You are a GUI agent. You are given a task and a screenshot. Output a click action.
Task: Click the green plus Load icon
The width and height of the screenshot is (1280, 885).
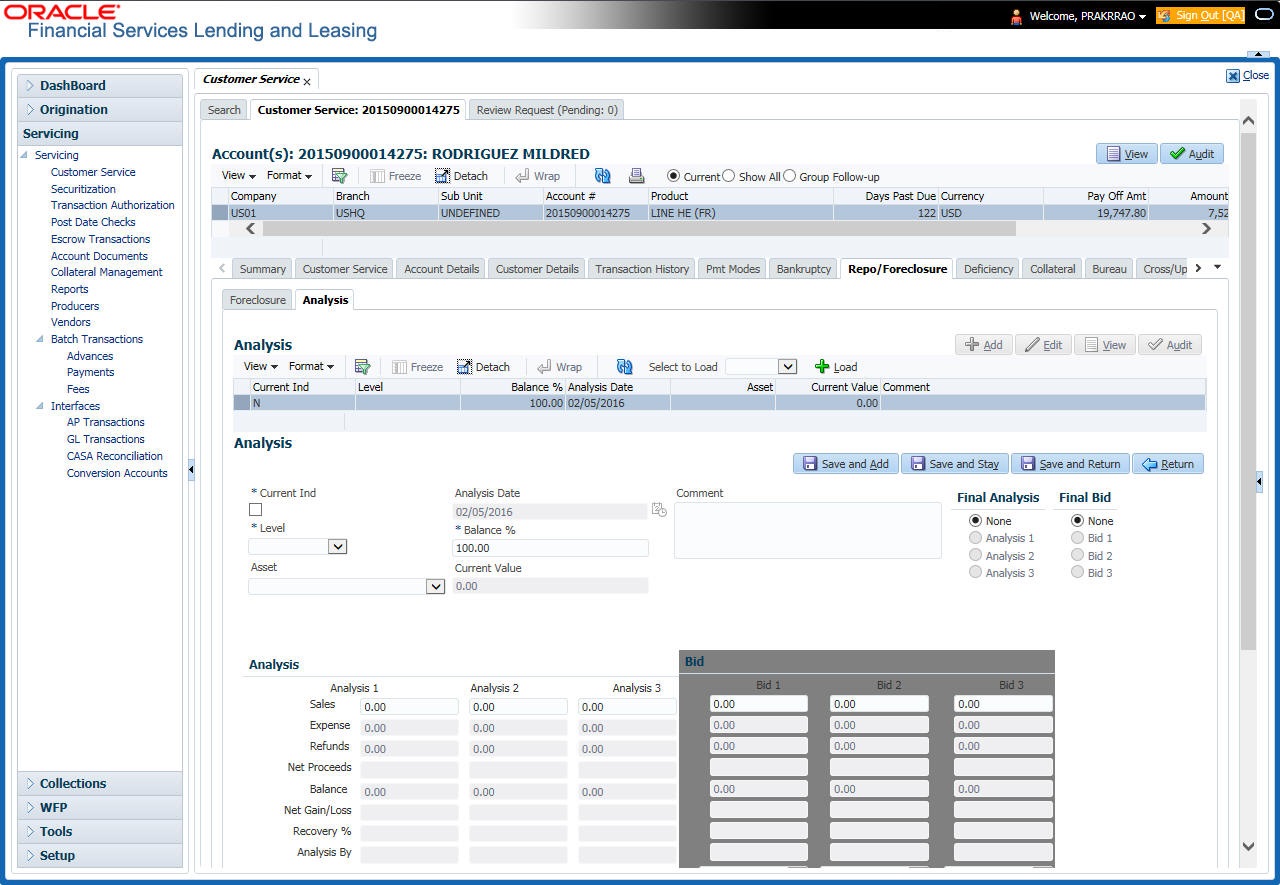[x=822, y=367]
